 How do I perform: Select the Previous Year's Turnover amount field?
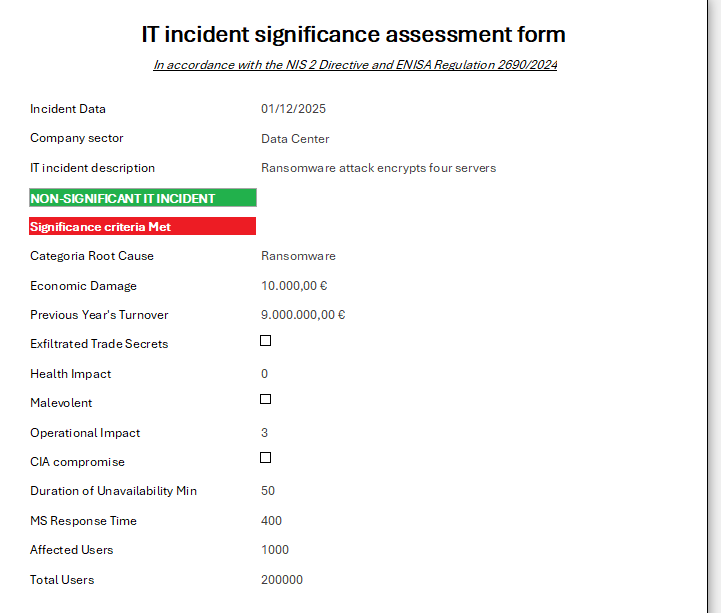[303, 315]
